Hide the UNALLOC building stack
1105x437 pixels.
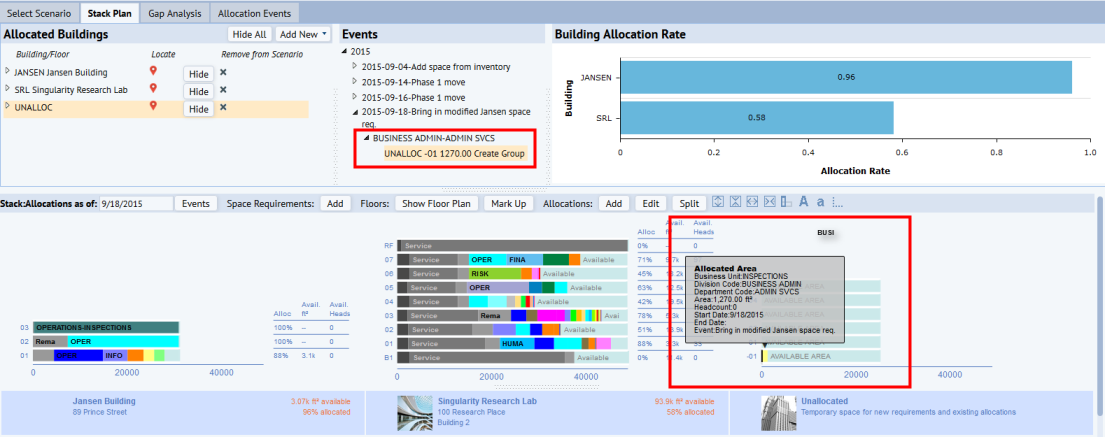click(198, 108)
